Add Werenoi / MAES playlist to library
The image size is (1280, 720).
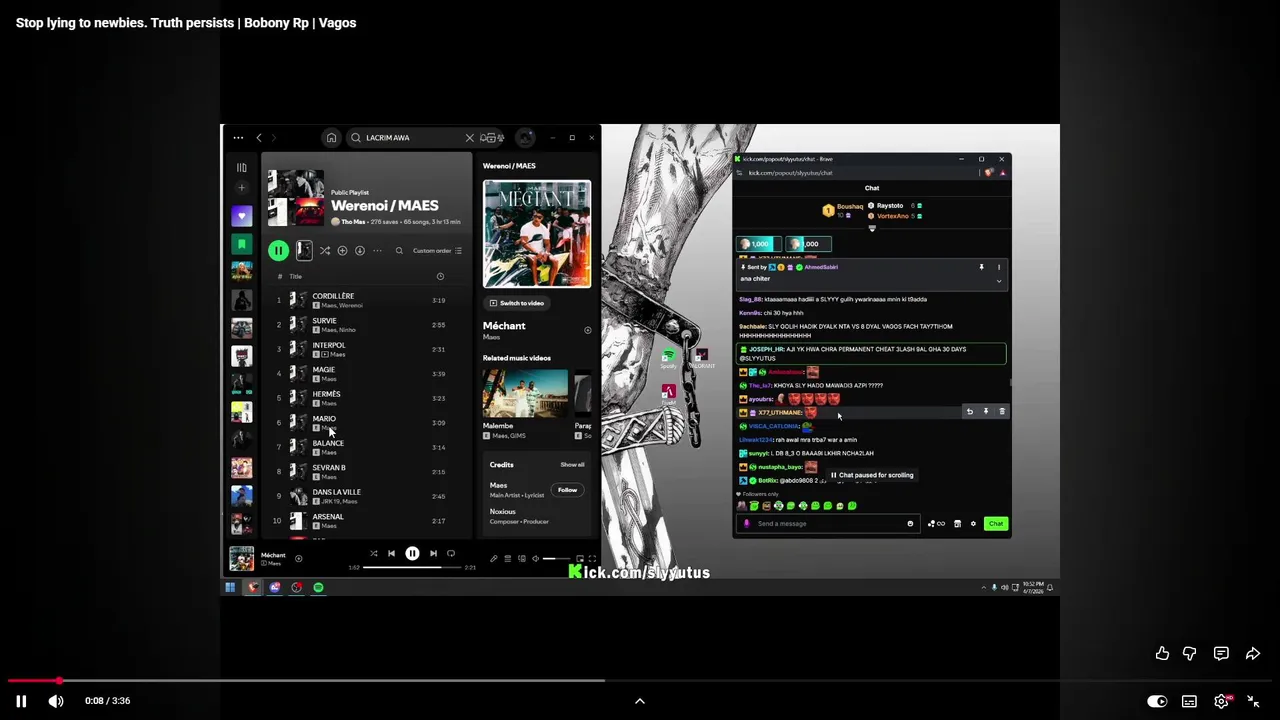pos(342,251)
